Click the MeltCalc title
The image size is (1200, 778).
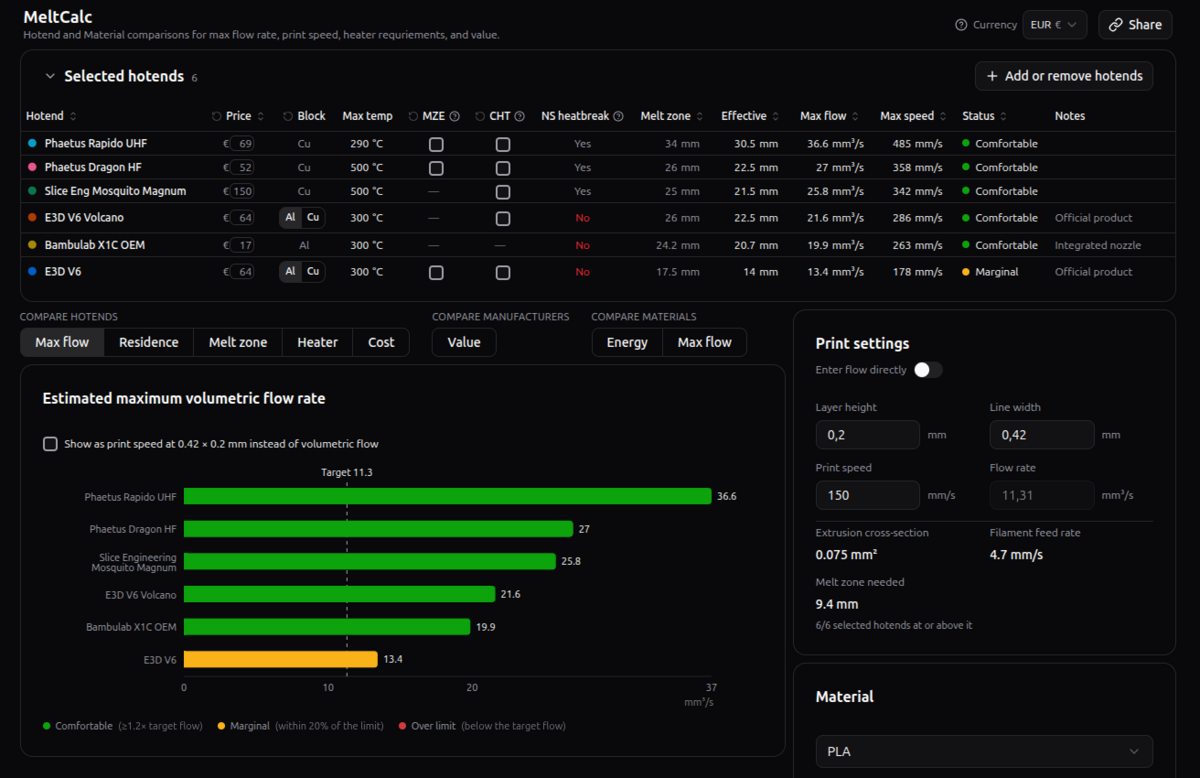tap(60, 16)
